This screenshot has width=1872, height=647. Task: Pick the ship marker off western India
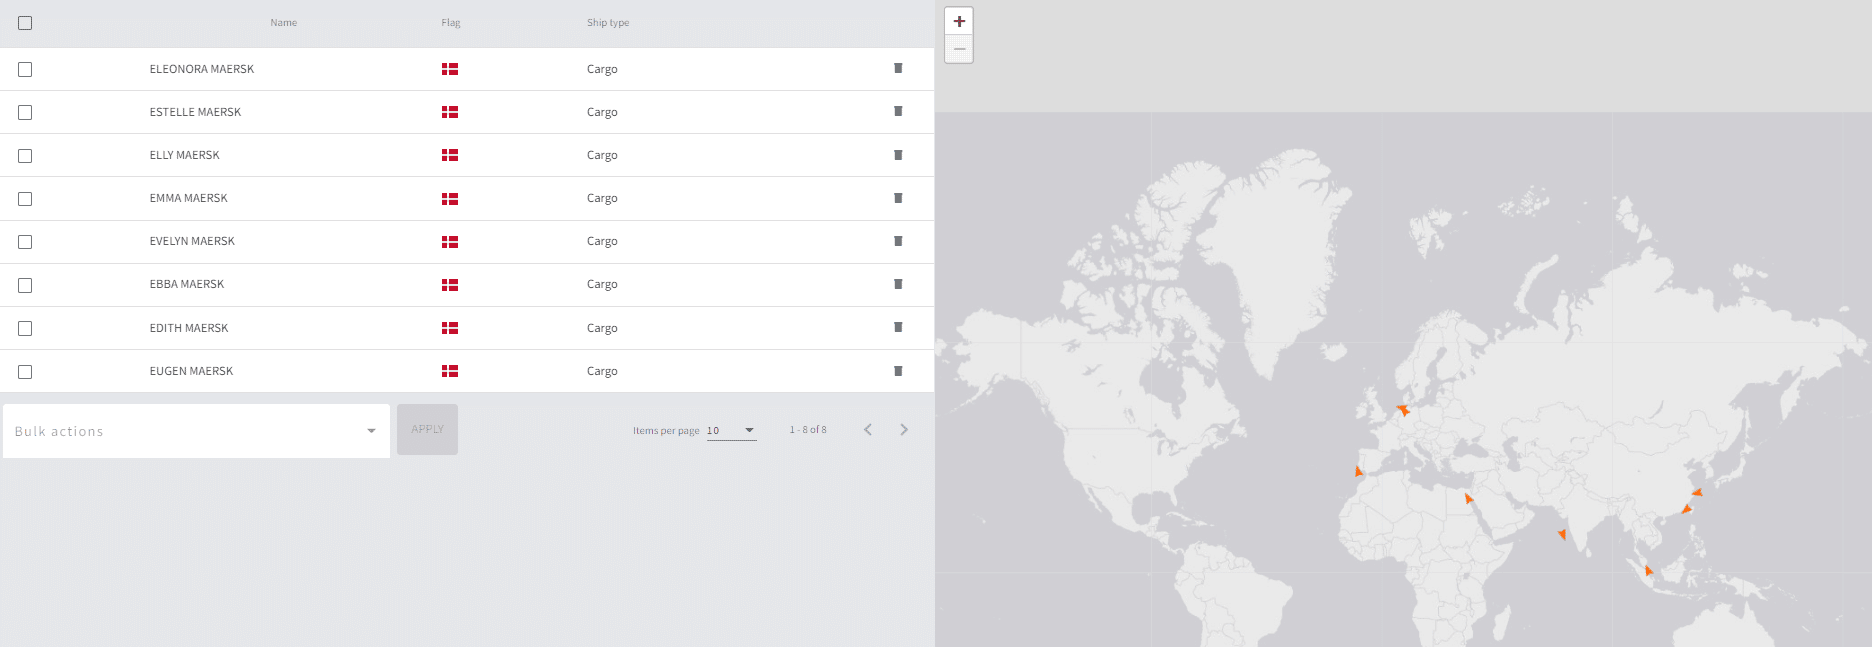pyautogui.click(x=1562, y=534)
